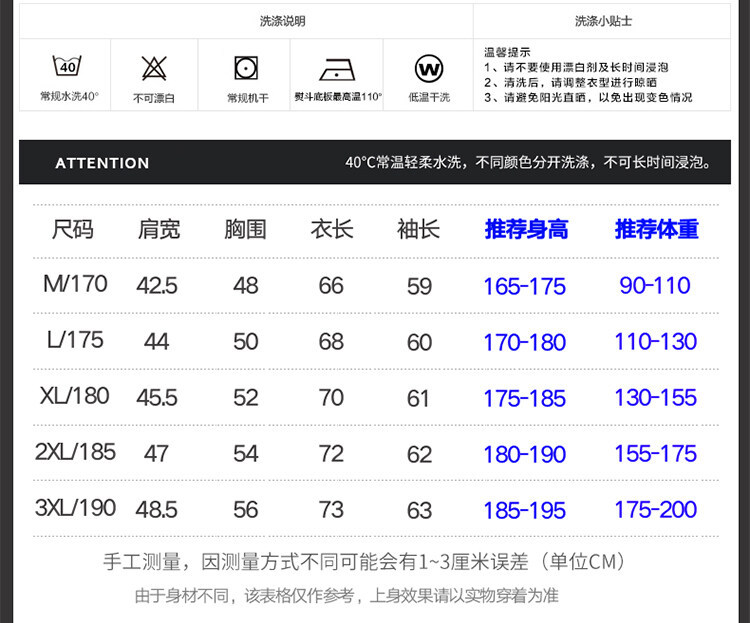
Task: Click length value 66 in M row
Action: click(x=331, y=286)
